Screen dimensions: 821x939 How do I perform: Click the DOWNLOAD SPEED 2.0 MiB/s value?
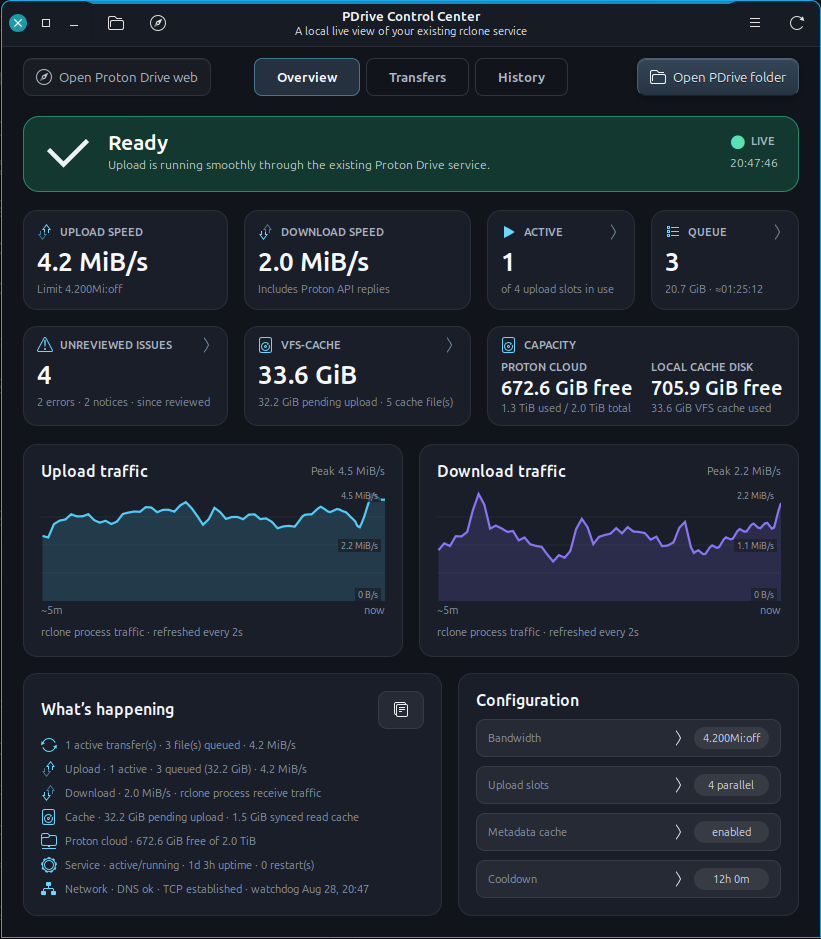tap(314, 262)
